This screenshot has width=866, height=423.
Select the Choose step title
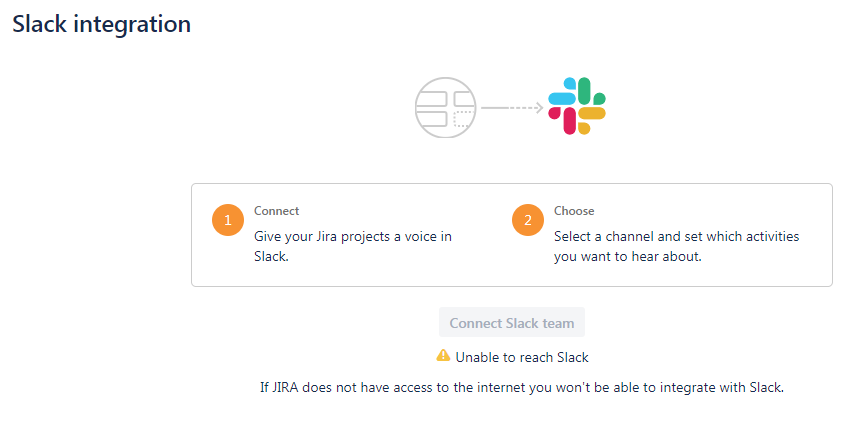(x=574, y=211)
